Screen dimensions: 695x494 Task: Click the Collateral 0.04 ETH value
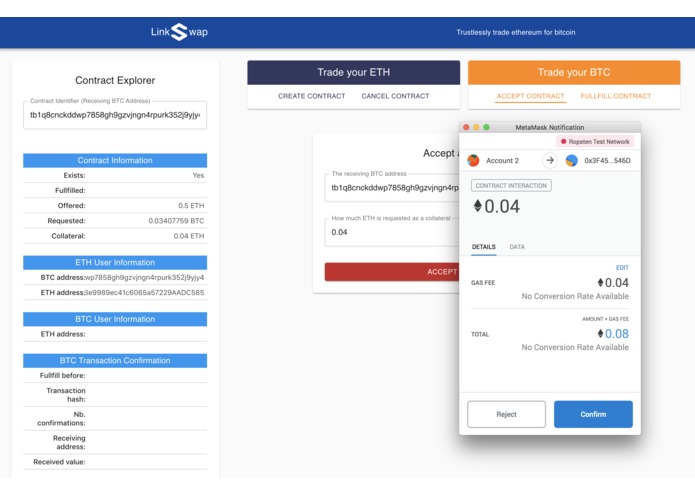(189, 236)
